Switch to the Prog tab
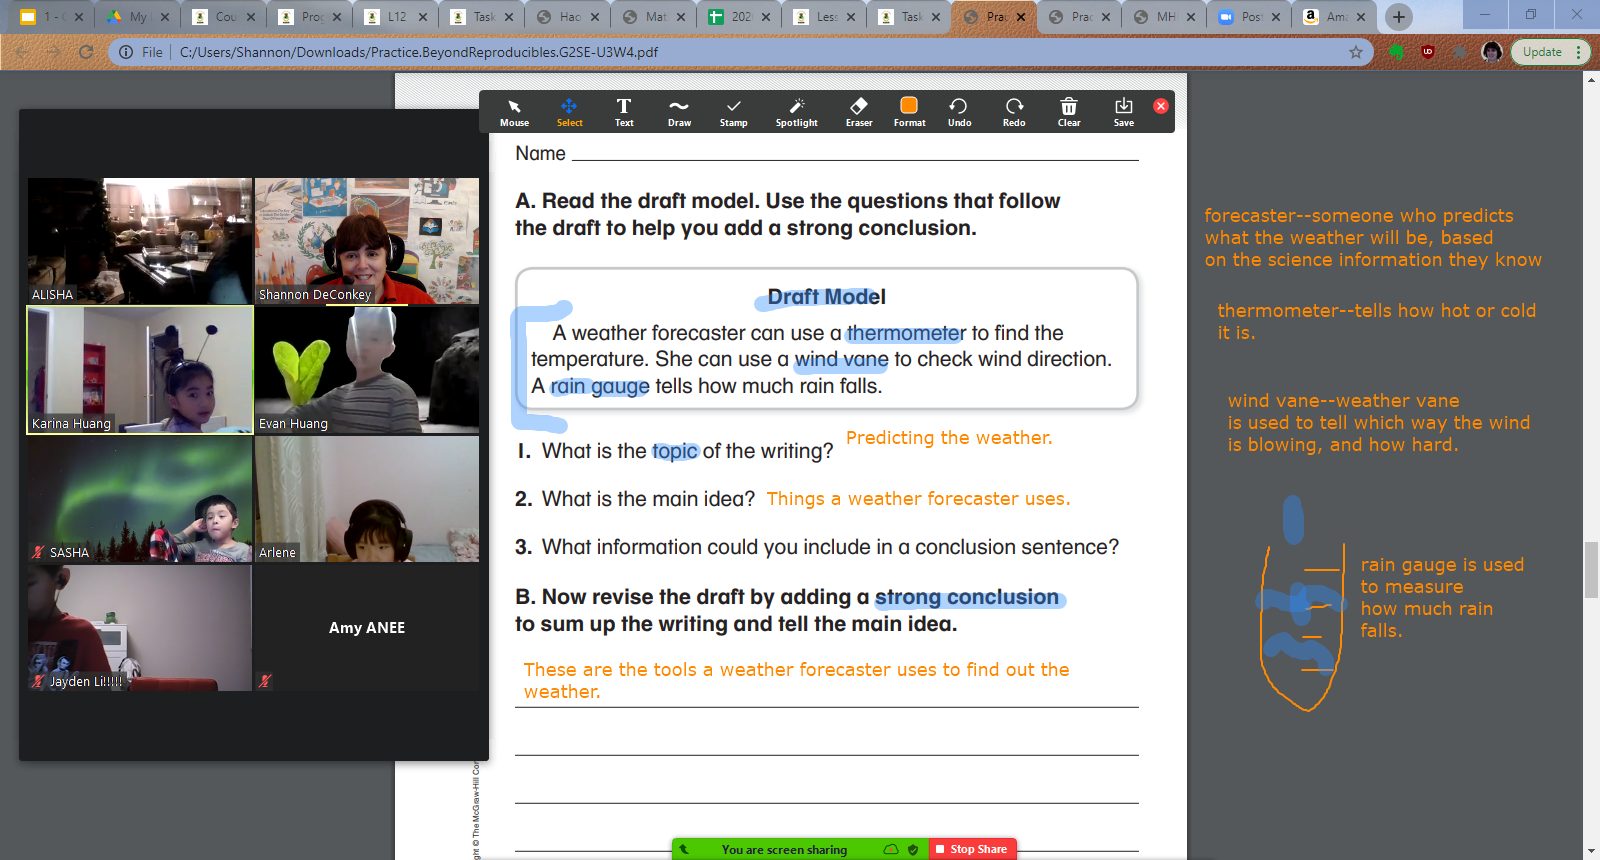1600x860 pixels. pyautogui.click(x=312, y=17)
